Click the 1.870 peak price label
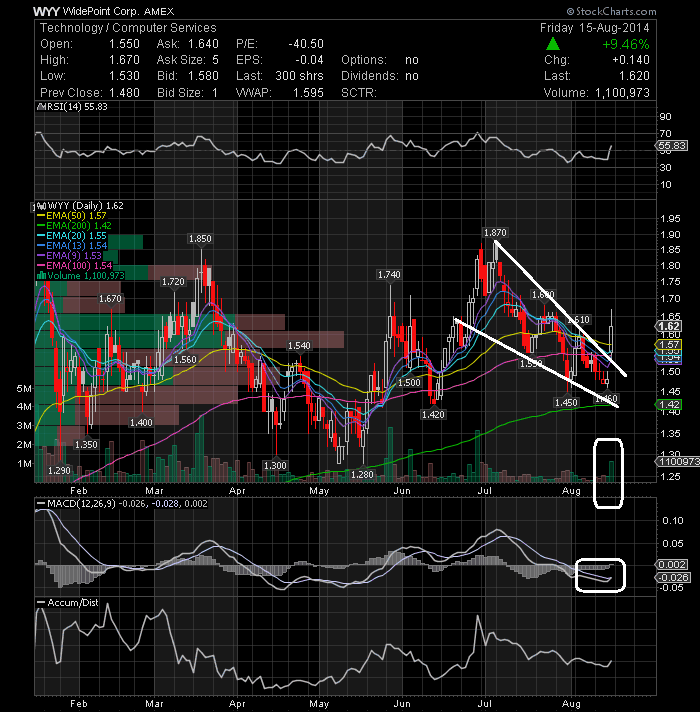This screenshot has width=700, height=712. tap(495, 232)
